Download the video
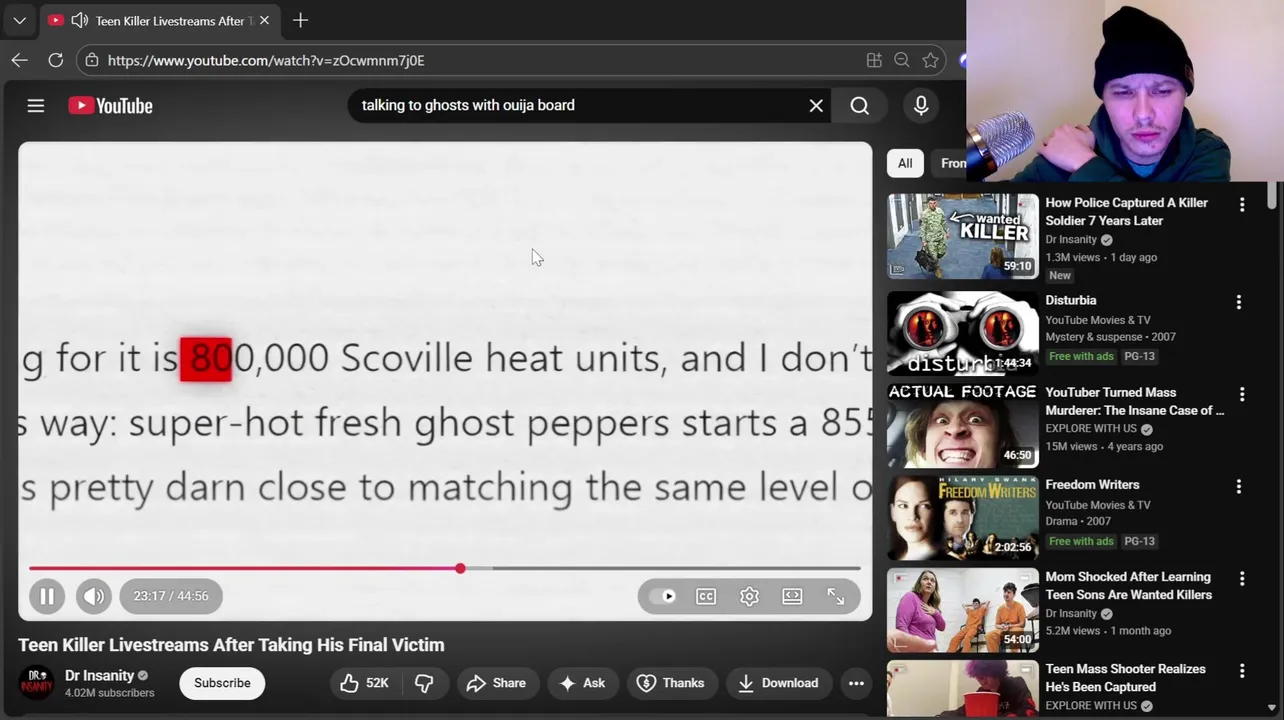This screenshot has width=1284, height=720. tap(779, 683)
